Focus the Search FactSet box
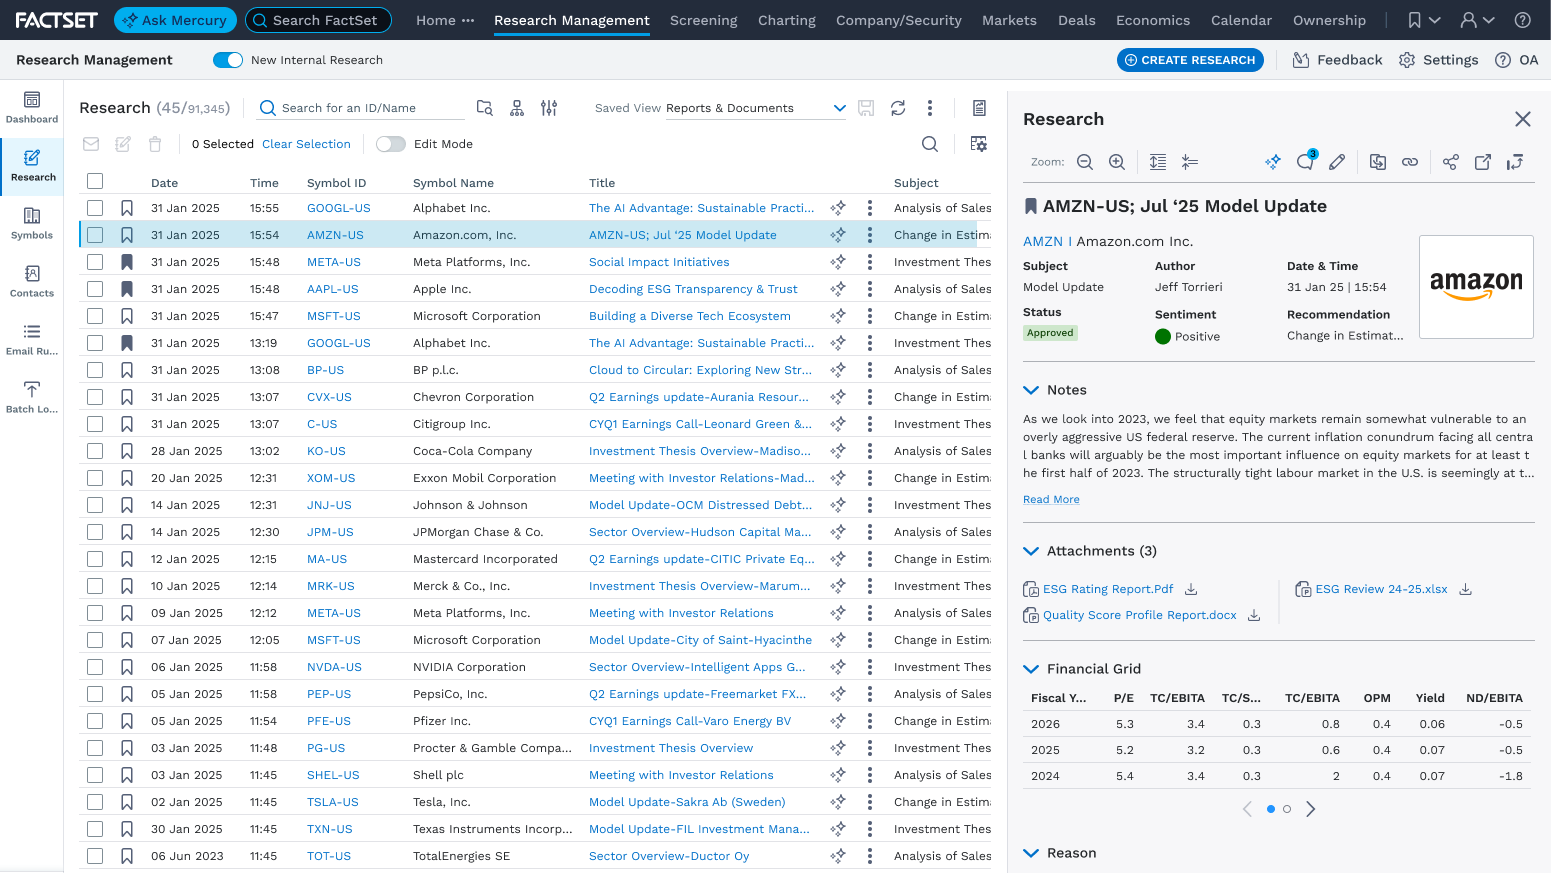The height and width of the screenshot is (873, 1551). click(318, 20)
